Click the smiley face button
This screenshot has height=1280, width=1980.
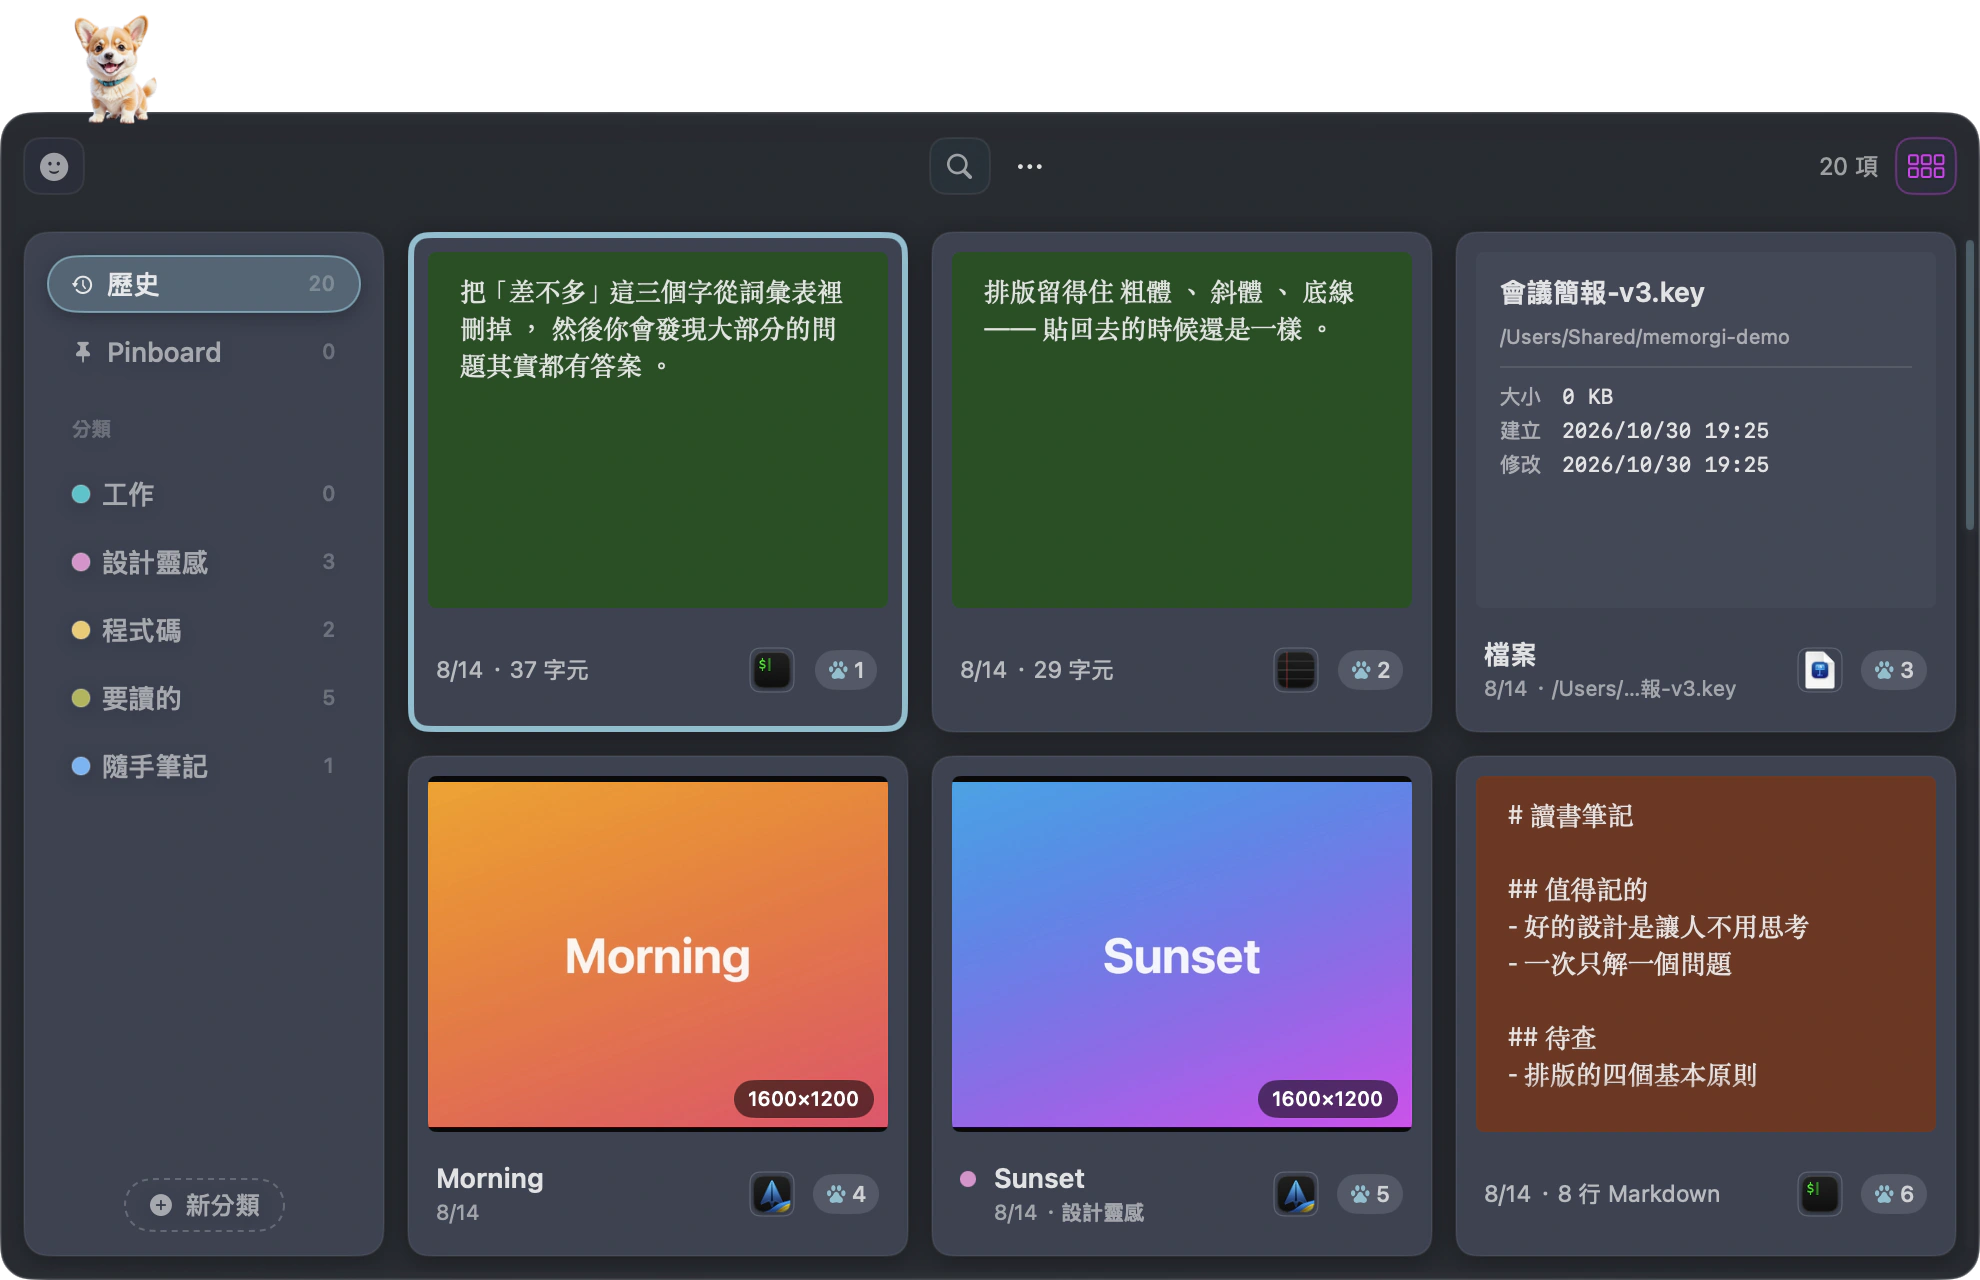point(54,166)
